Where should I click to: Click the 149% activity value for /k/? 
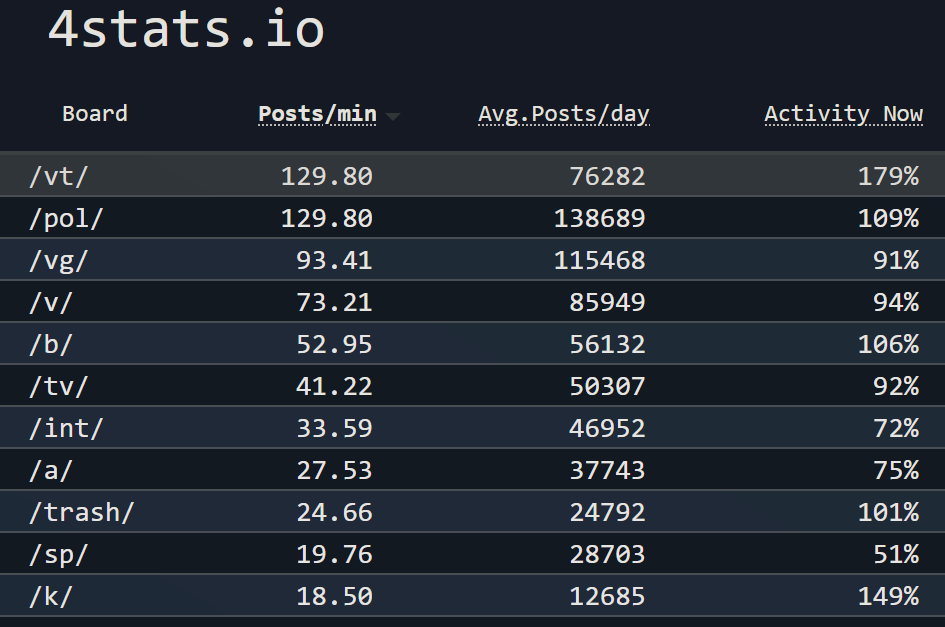click(x=888, y=596)
